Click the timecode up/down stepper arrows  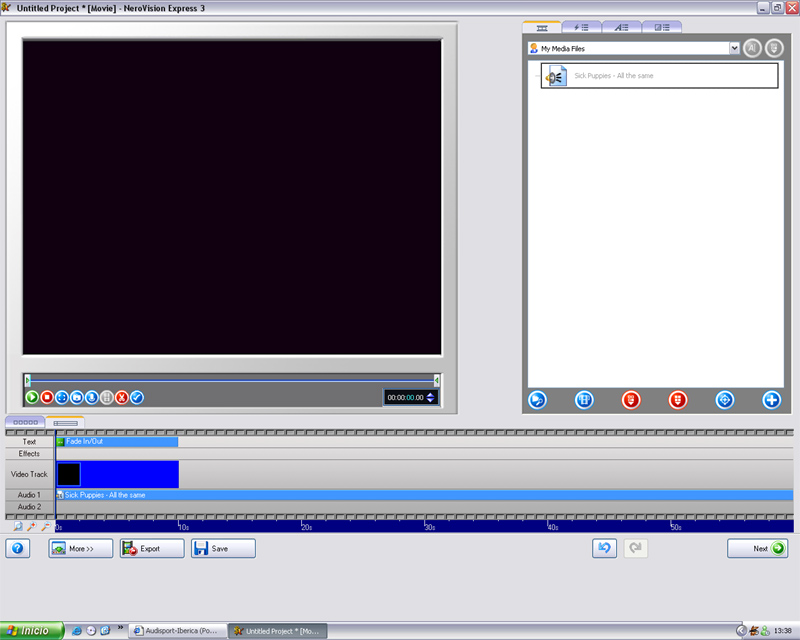[431, 398]
